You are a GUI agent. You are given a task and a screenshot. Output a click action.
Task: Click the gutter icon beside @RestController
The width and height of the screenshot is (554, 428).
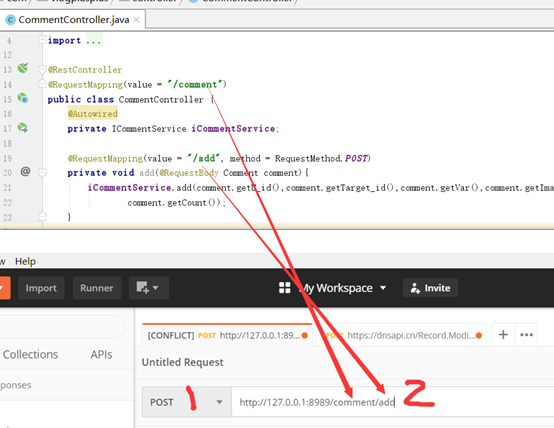pyautogui.click(x=23, y=68)
